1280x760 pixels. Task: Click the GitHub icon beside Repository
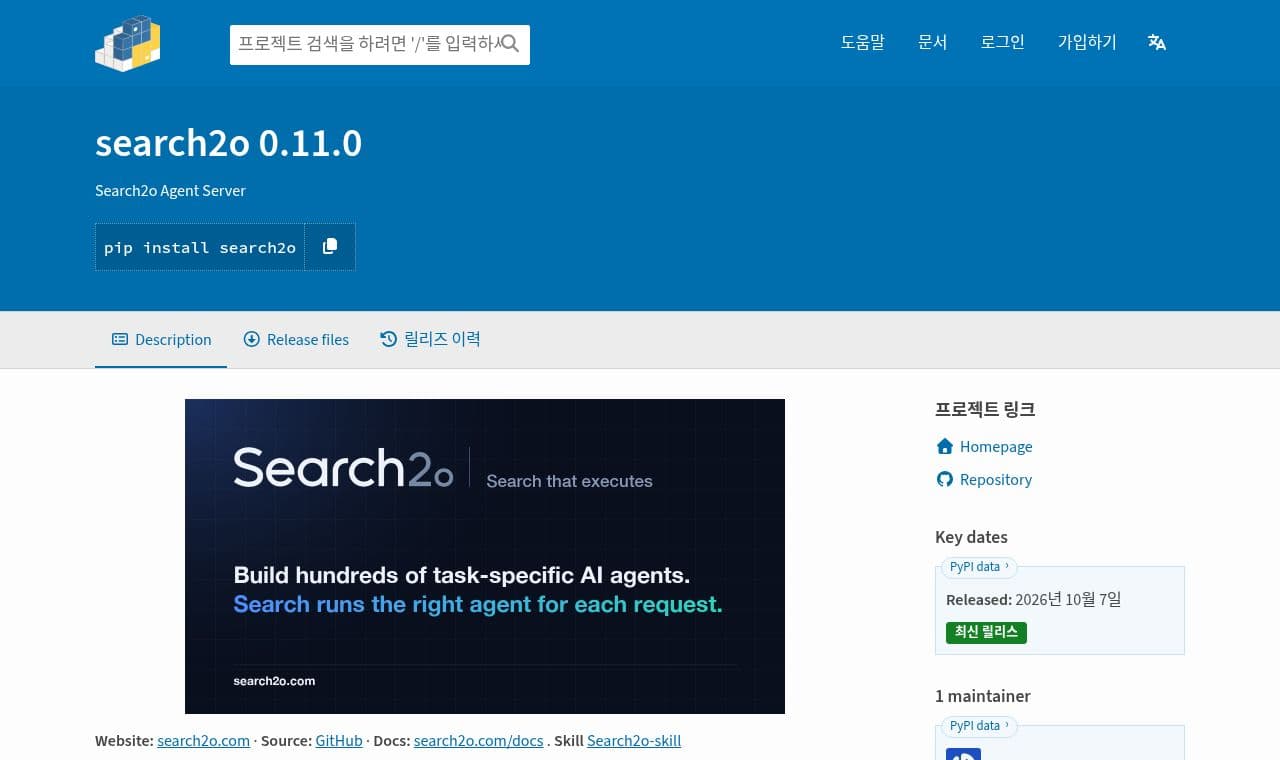(945, 480)
